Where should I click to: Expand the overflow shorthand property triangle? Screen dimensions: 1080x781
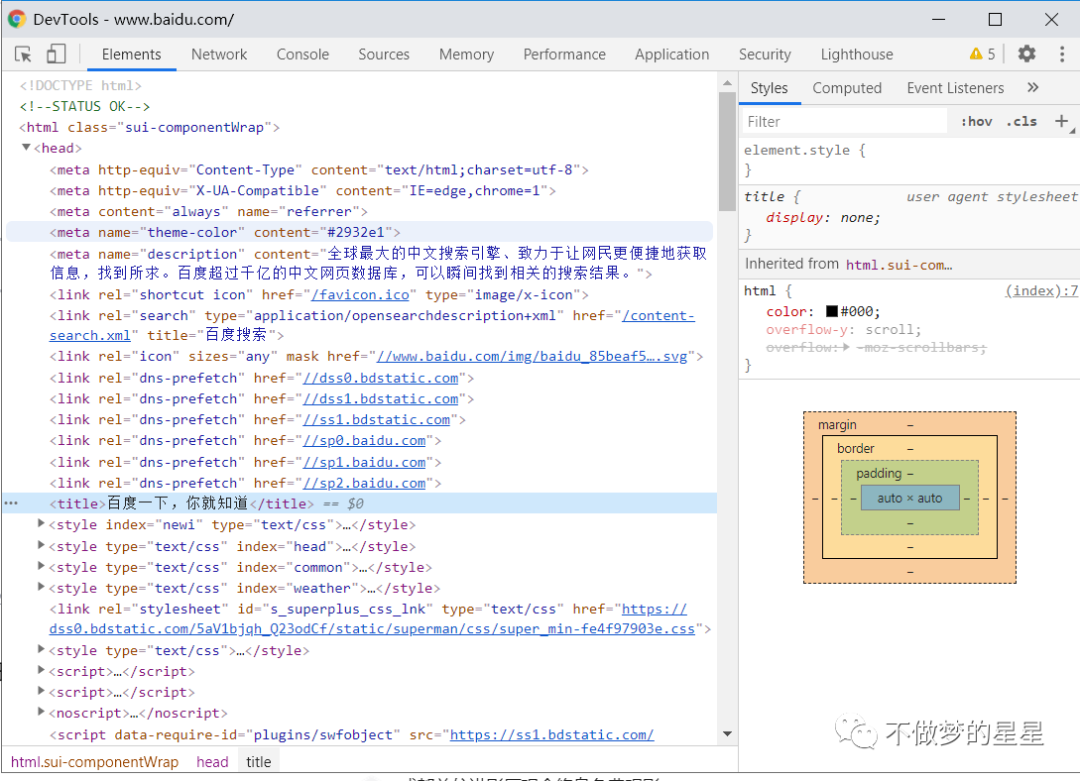846,347
